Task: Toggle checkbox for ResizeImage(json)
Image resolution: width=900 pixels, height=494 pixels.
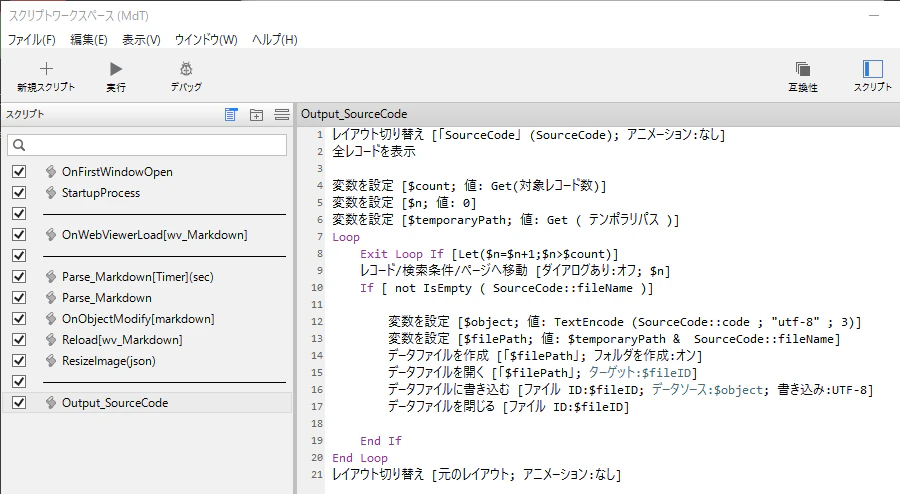Action: [x=19, y=360]
